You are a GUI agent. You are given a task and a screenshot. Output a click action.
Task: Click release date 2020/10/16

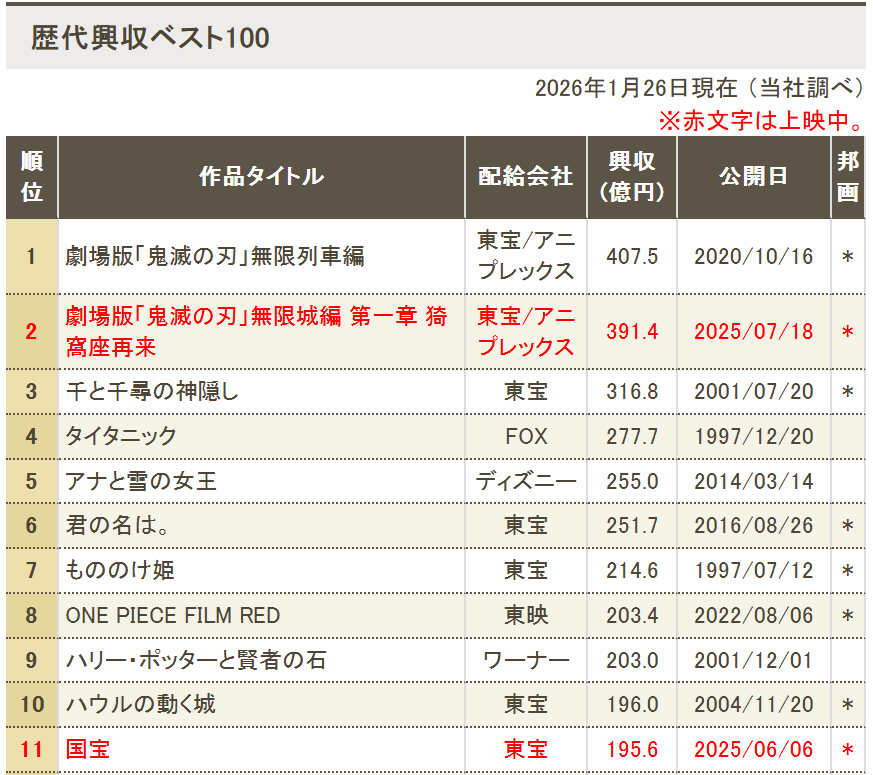point(753,257)
